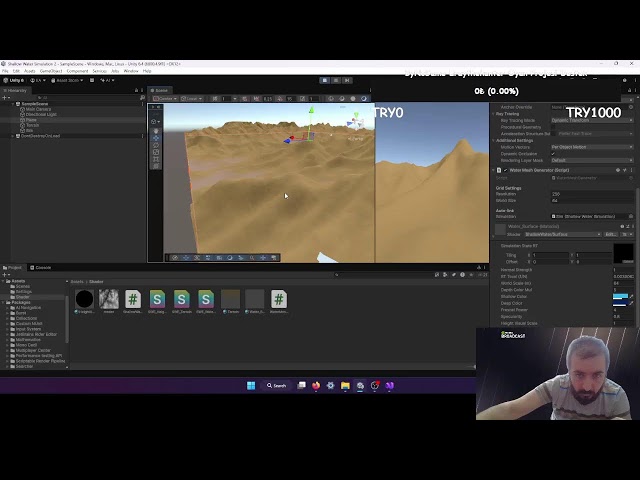Enable Water Mesh Generator script checkbox
Viewport: 640px width, 480px height.
click(x=505, y=170)
